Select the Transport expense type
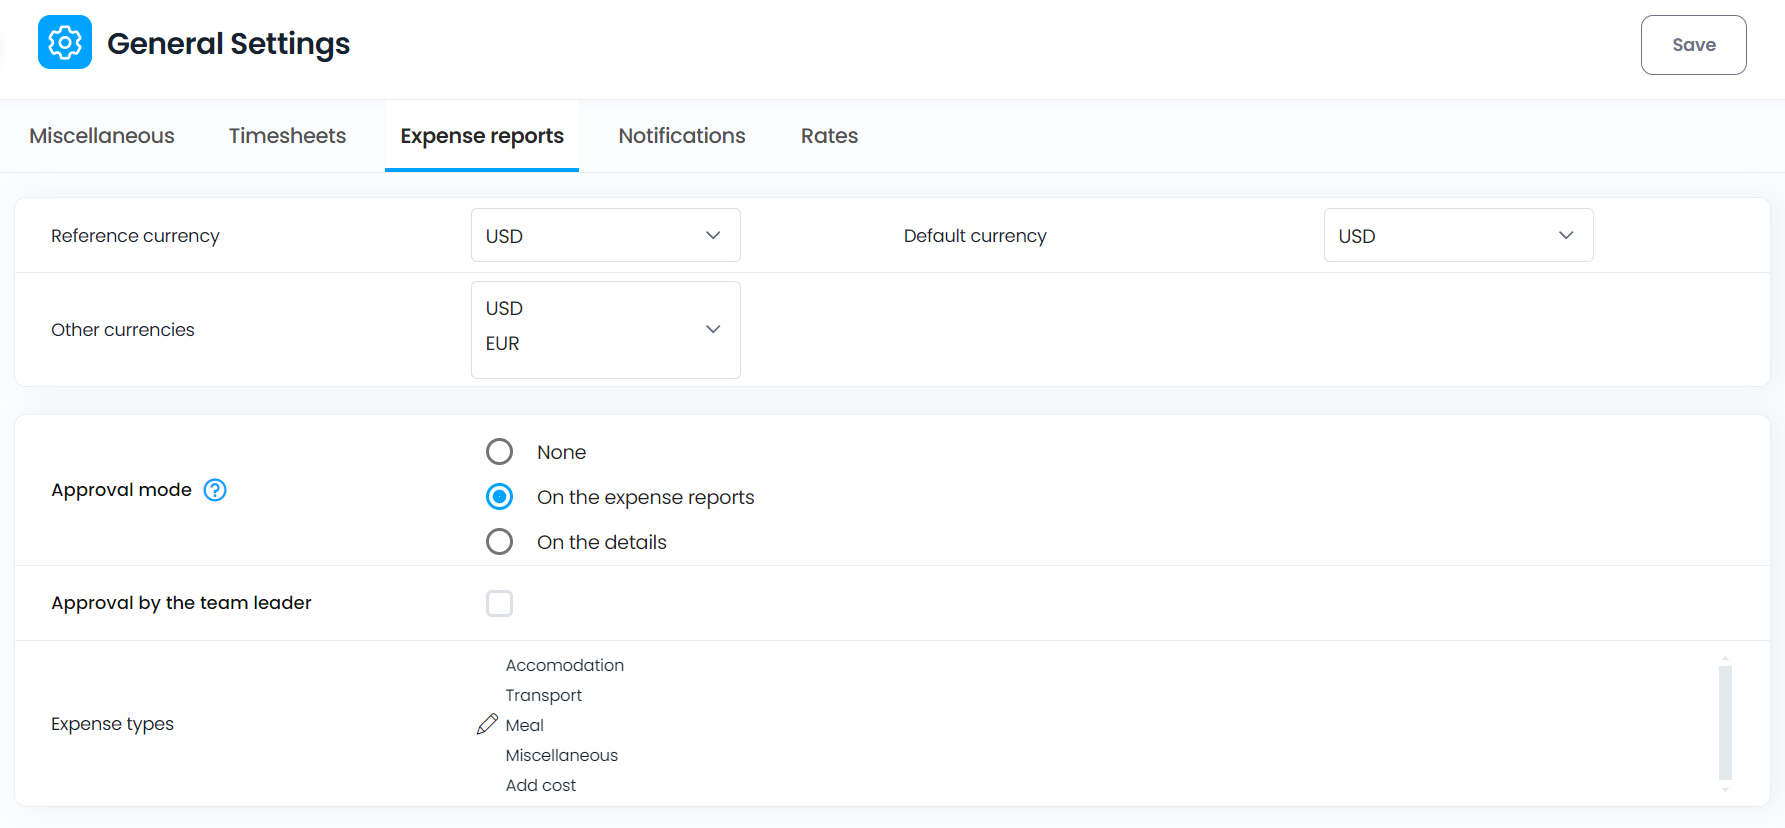Viewport: 1785px width, 828px height. click(x=543, y=695)
